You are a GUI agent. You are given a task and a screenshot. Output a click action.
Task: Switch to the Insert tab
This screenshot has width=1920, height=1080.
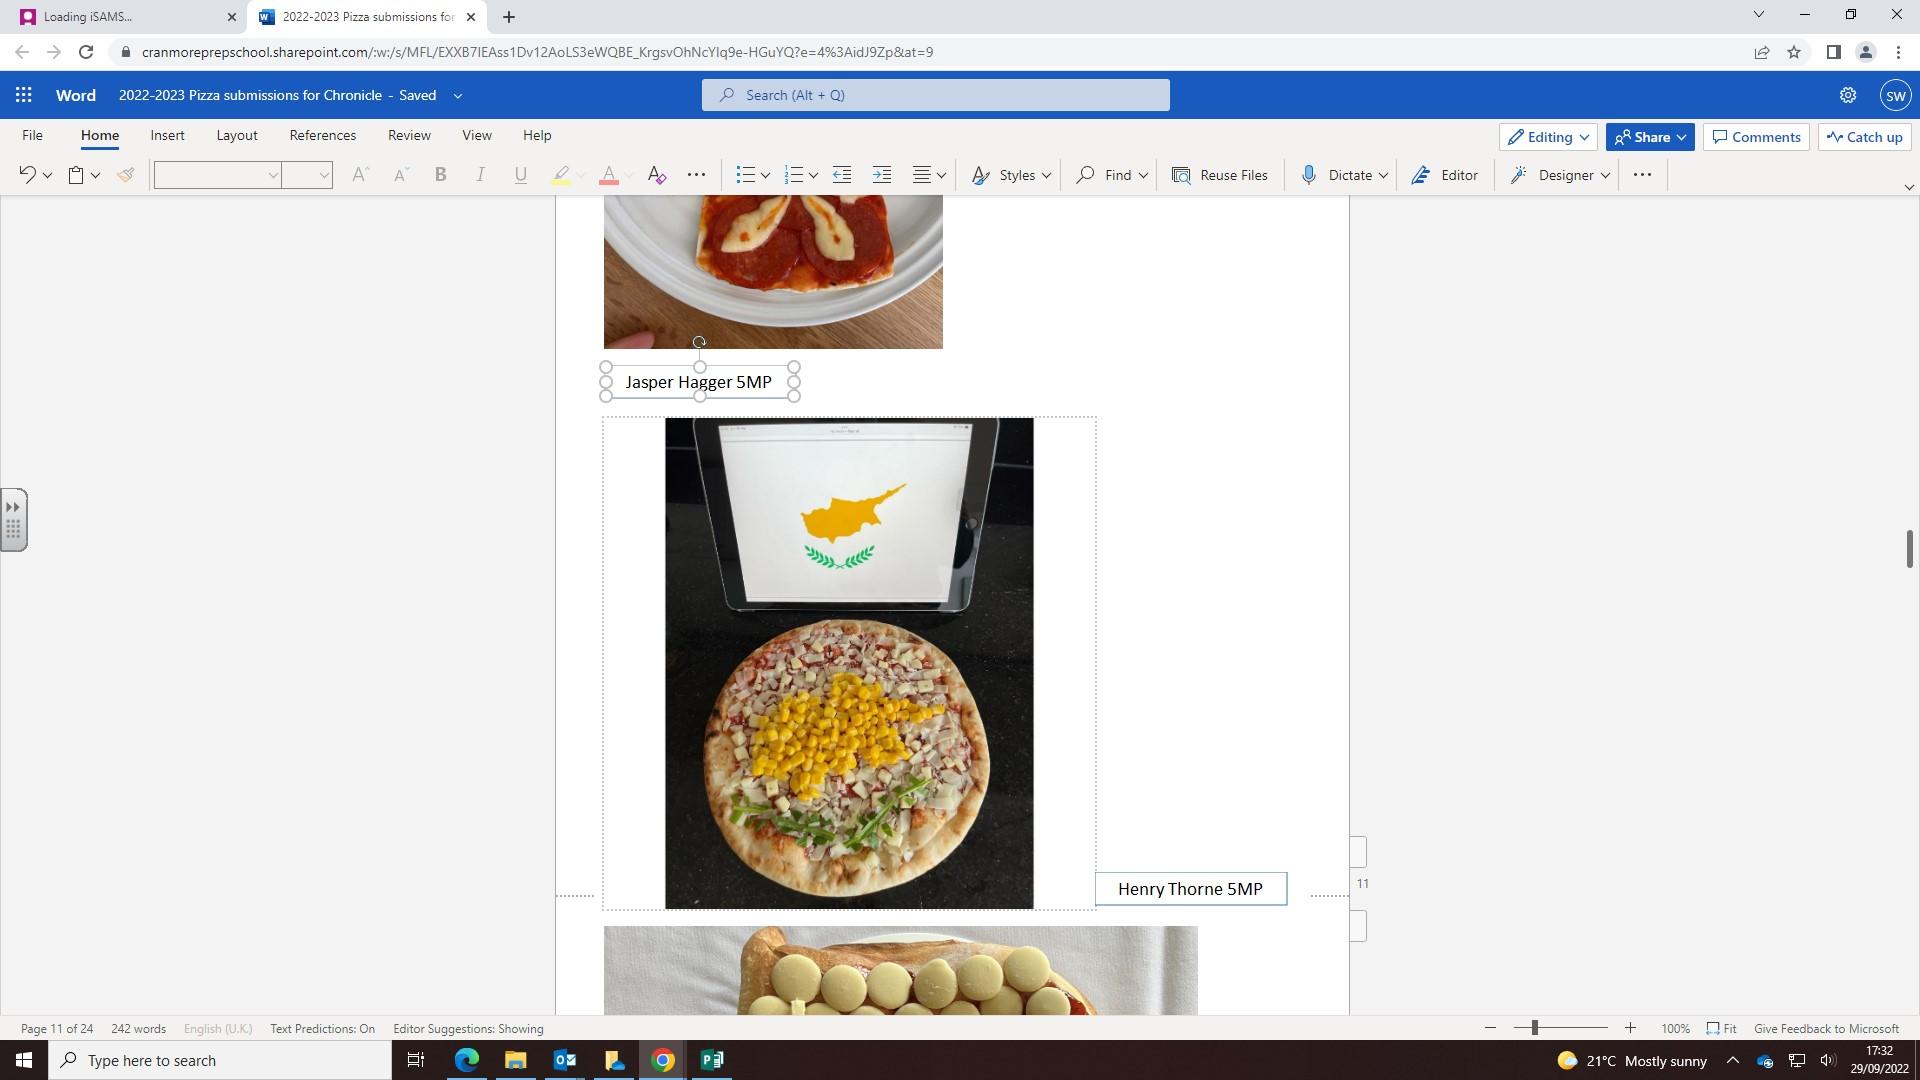coord(167,135)
